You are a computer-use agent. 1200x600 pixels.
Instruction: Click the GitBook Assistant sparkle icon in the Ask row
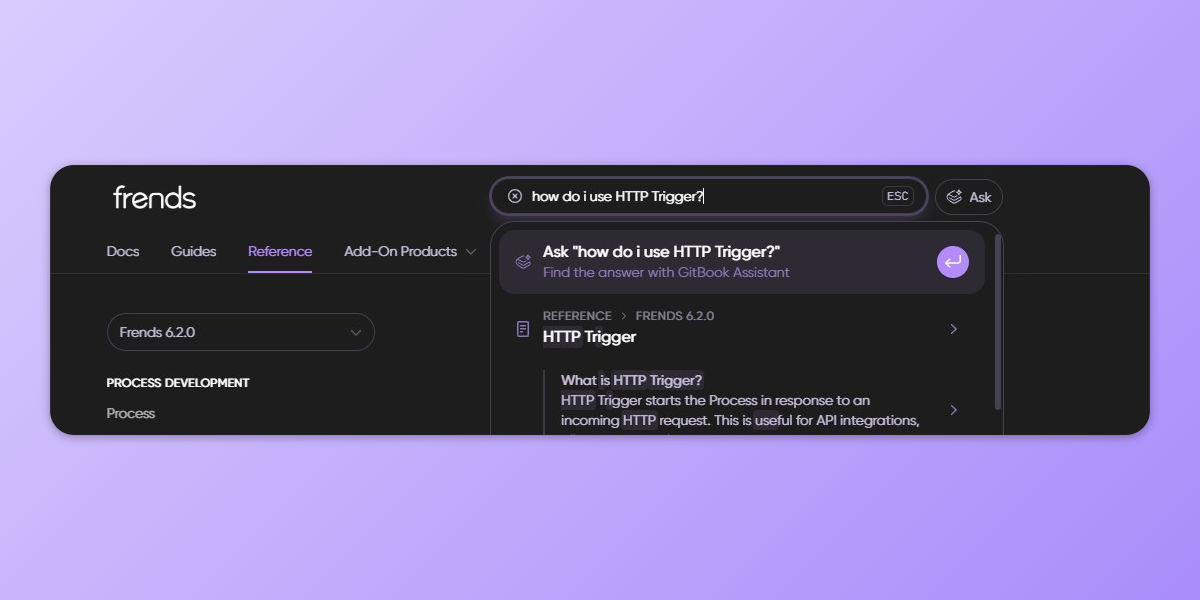click(x=523, y=262)
